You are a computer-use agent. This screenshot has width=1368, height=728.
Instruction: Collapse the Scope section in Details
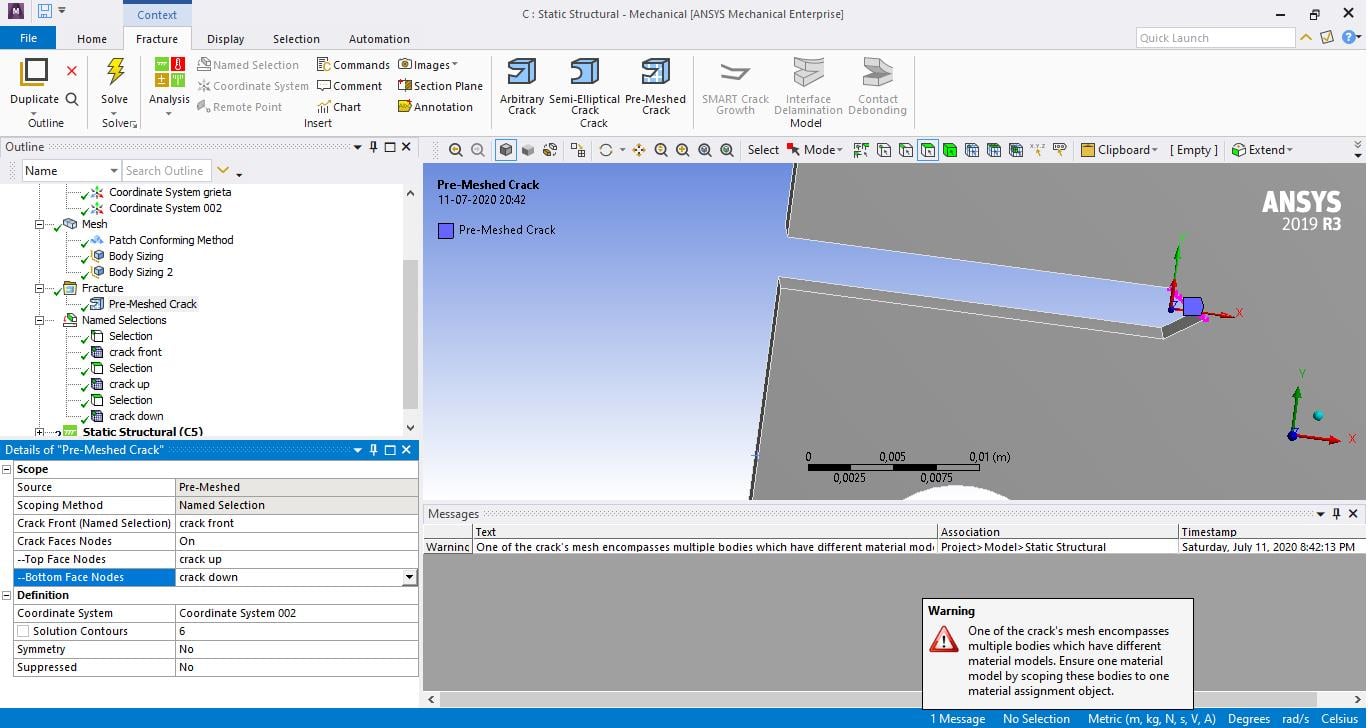8,469
